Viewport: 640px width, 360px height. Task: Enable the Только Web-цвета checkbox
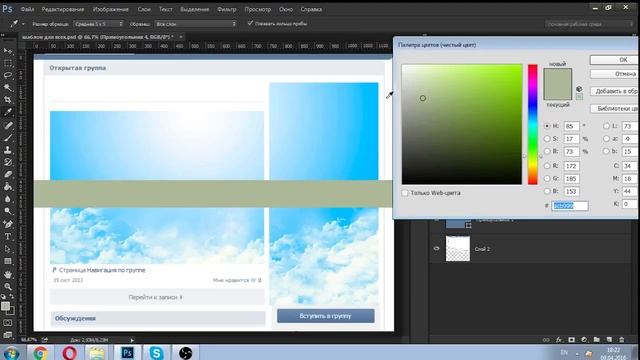[x=405, y=193]
